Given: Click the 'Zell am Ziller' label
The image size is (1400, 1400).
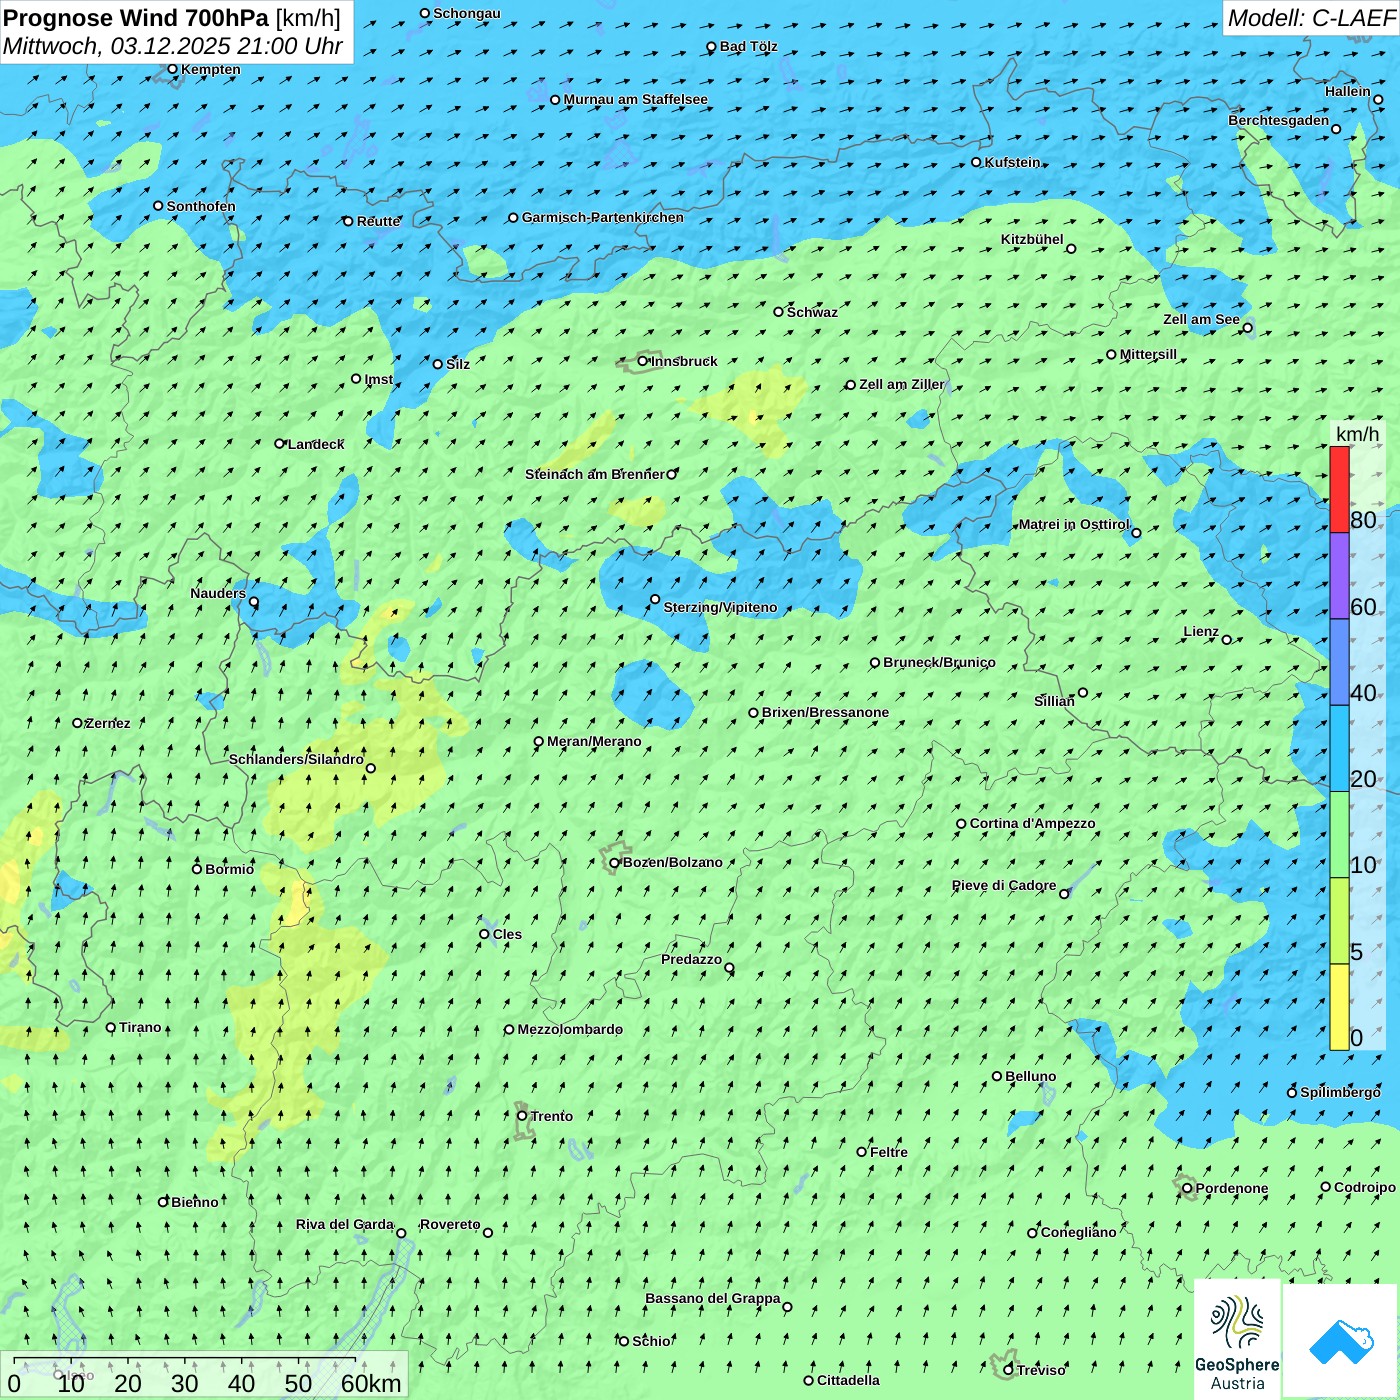Looking at the screenshot, I should [x=901, y=384].
